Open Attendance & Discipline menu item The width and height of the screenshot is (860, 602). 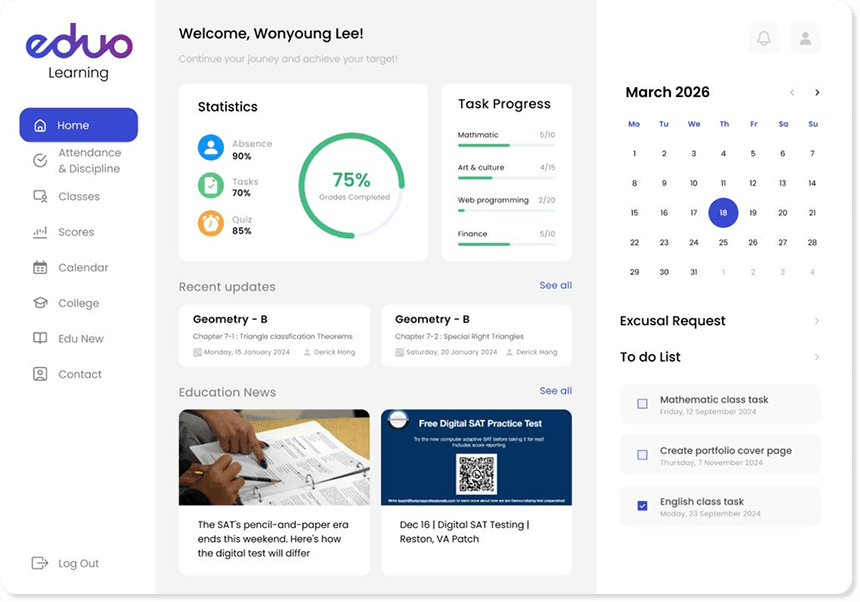click(x=78, y=161)
